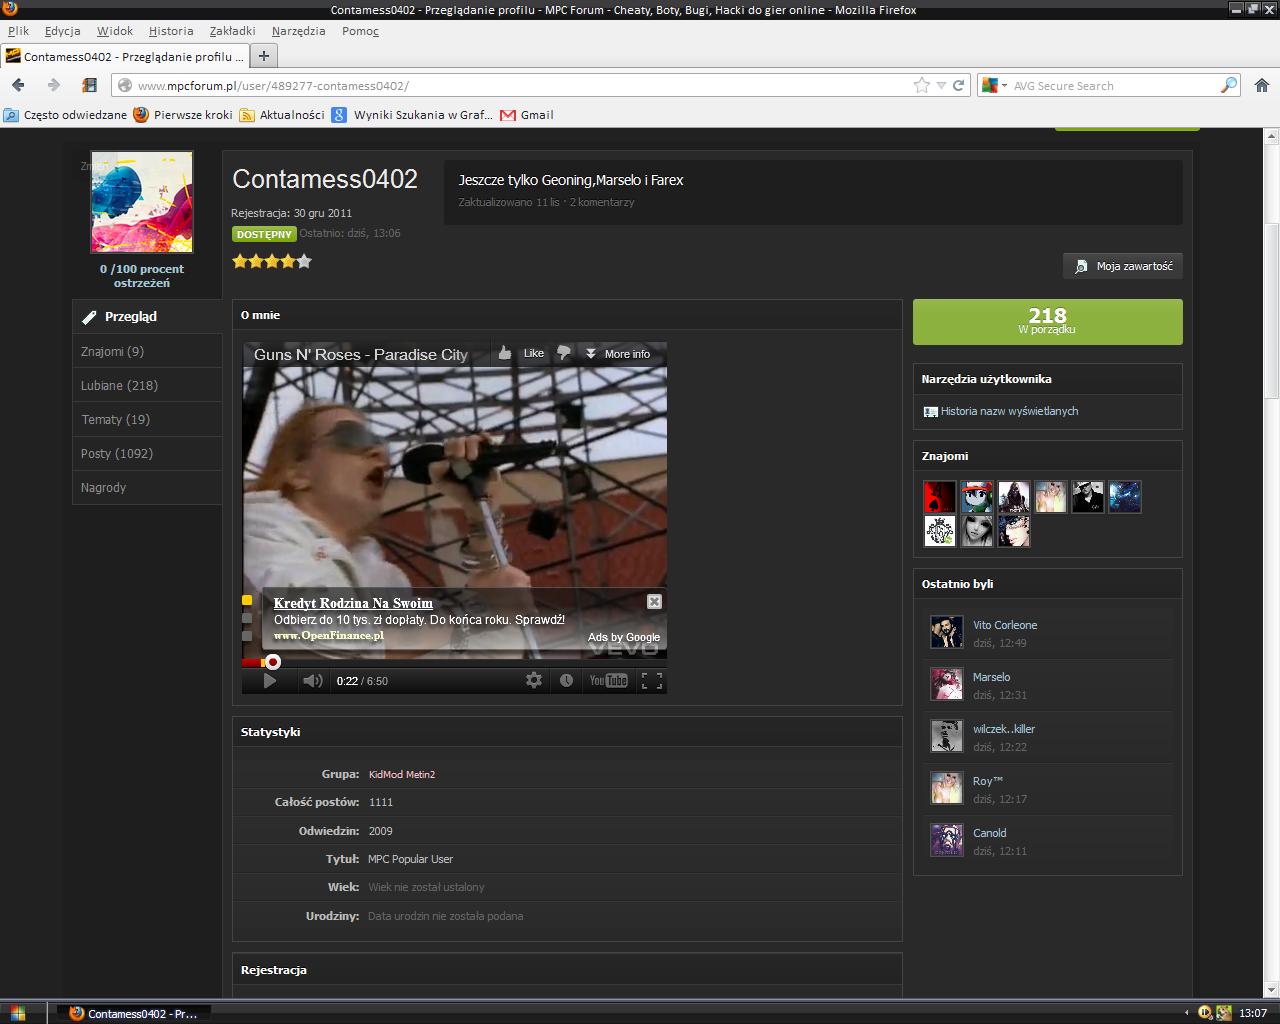Select the Znajomi (9) tab
This screenshot has width=1280, height=1024.
pos(147,351)
